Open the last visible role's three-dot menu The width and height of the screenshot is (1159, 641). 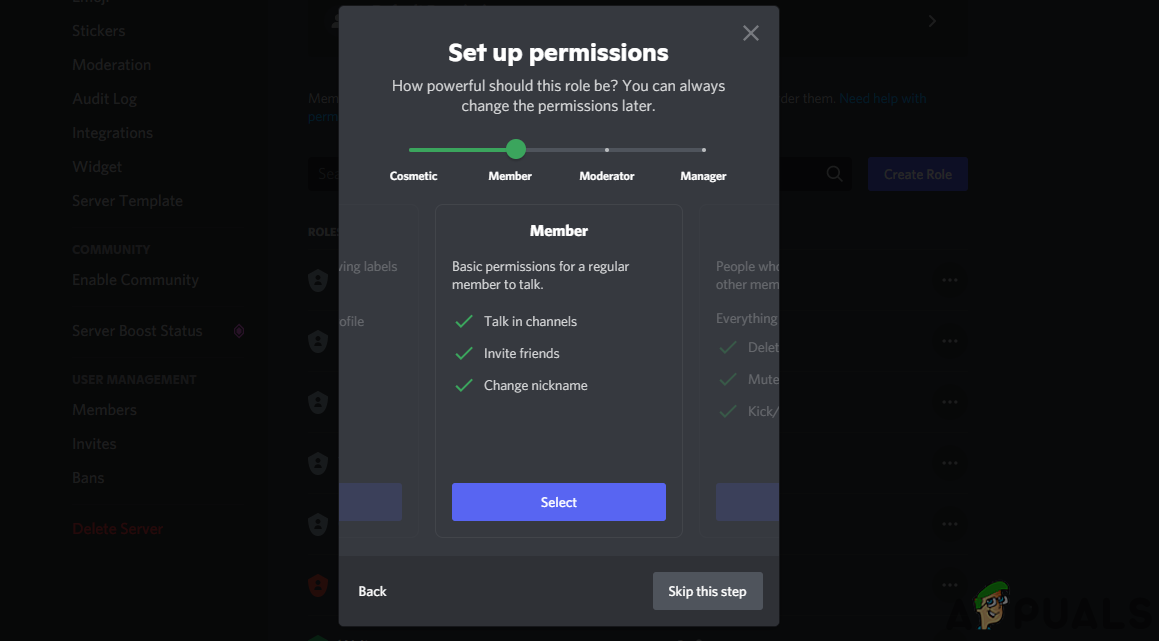click(x=949, y=585)
